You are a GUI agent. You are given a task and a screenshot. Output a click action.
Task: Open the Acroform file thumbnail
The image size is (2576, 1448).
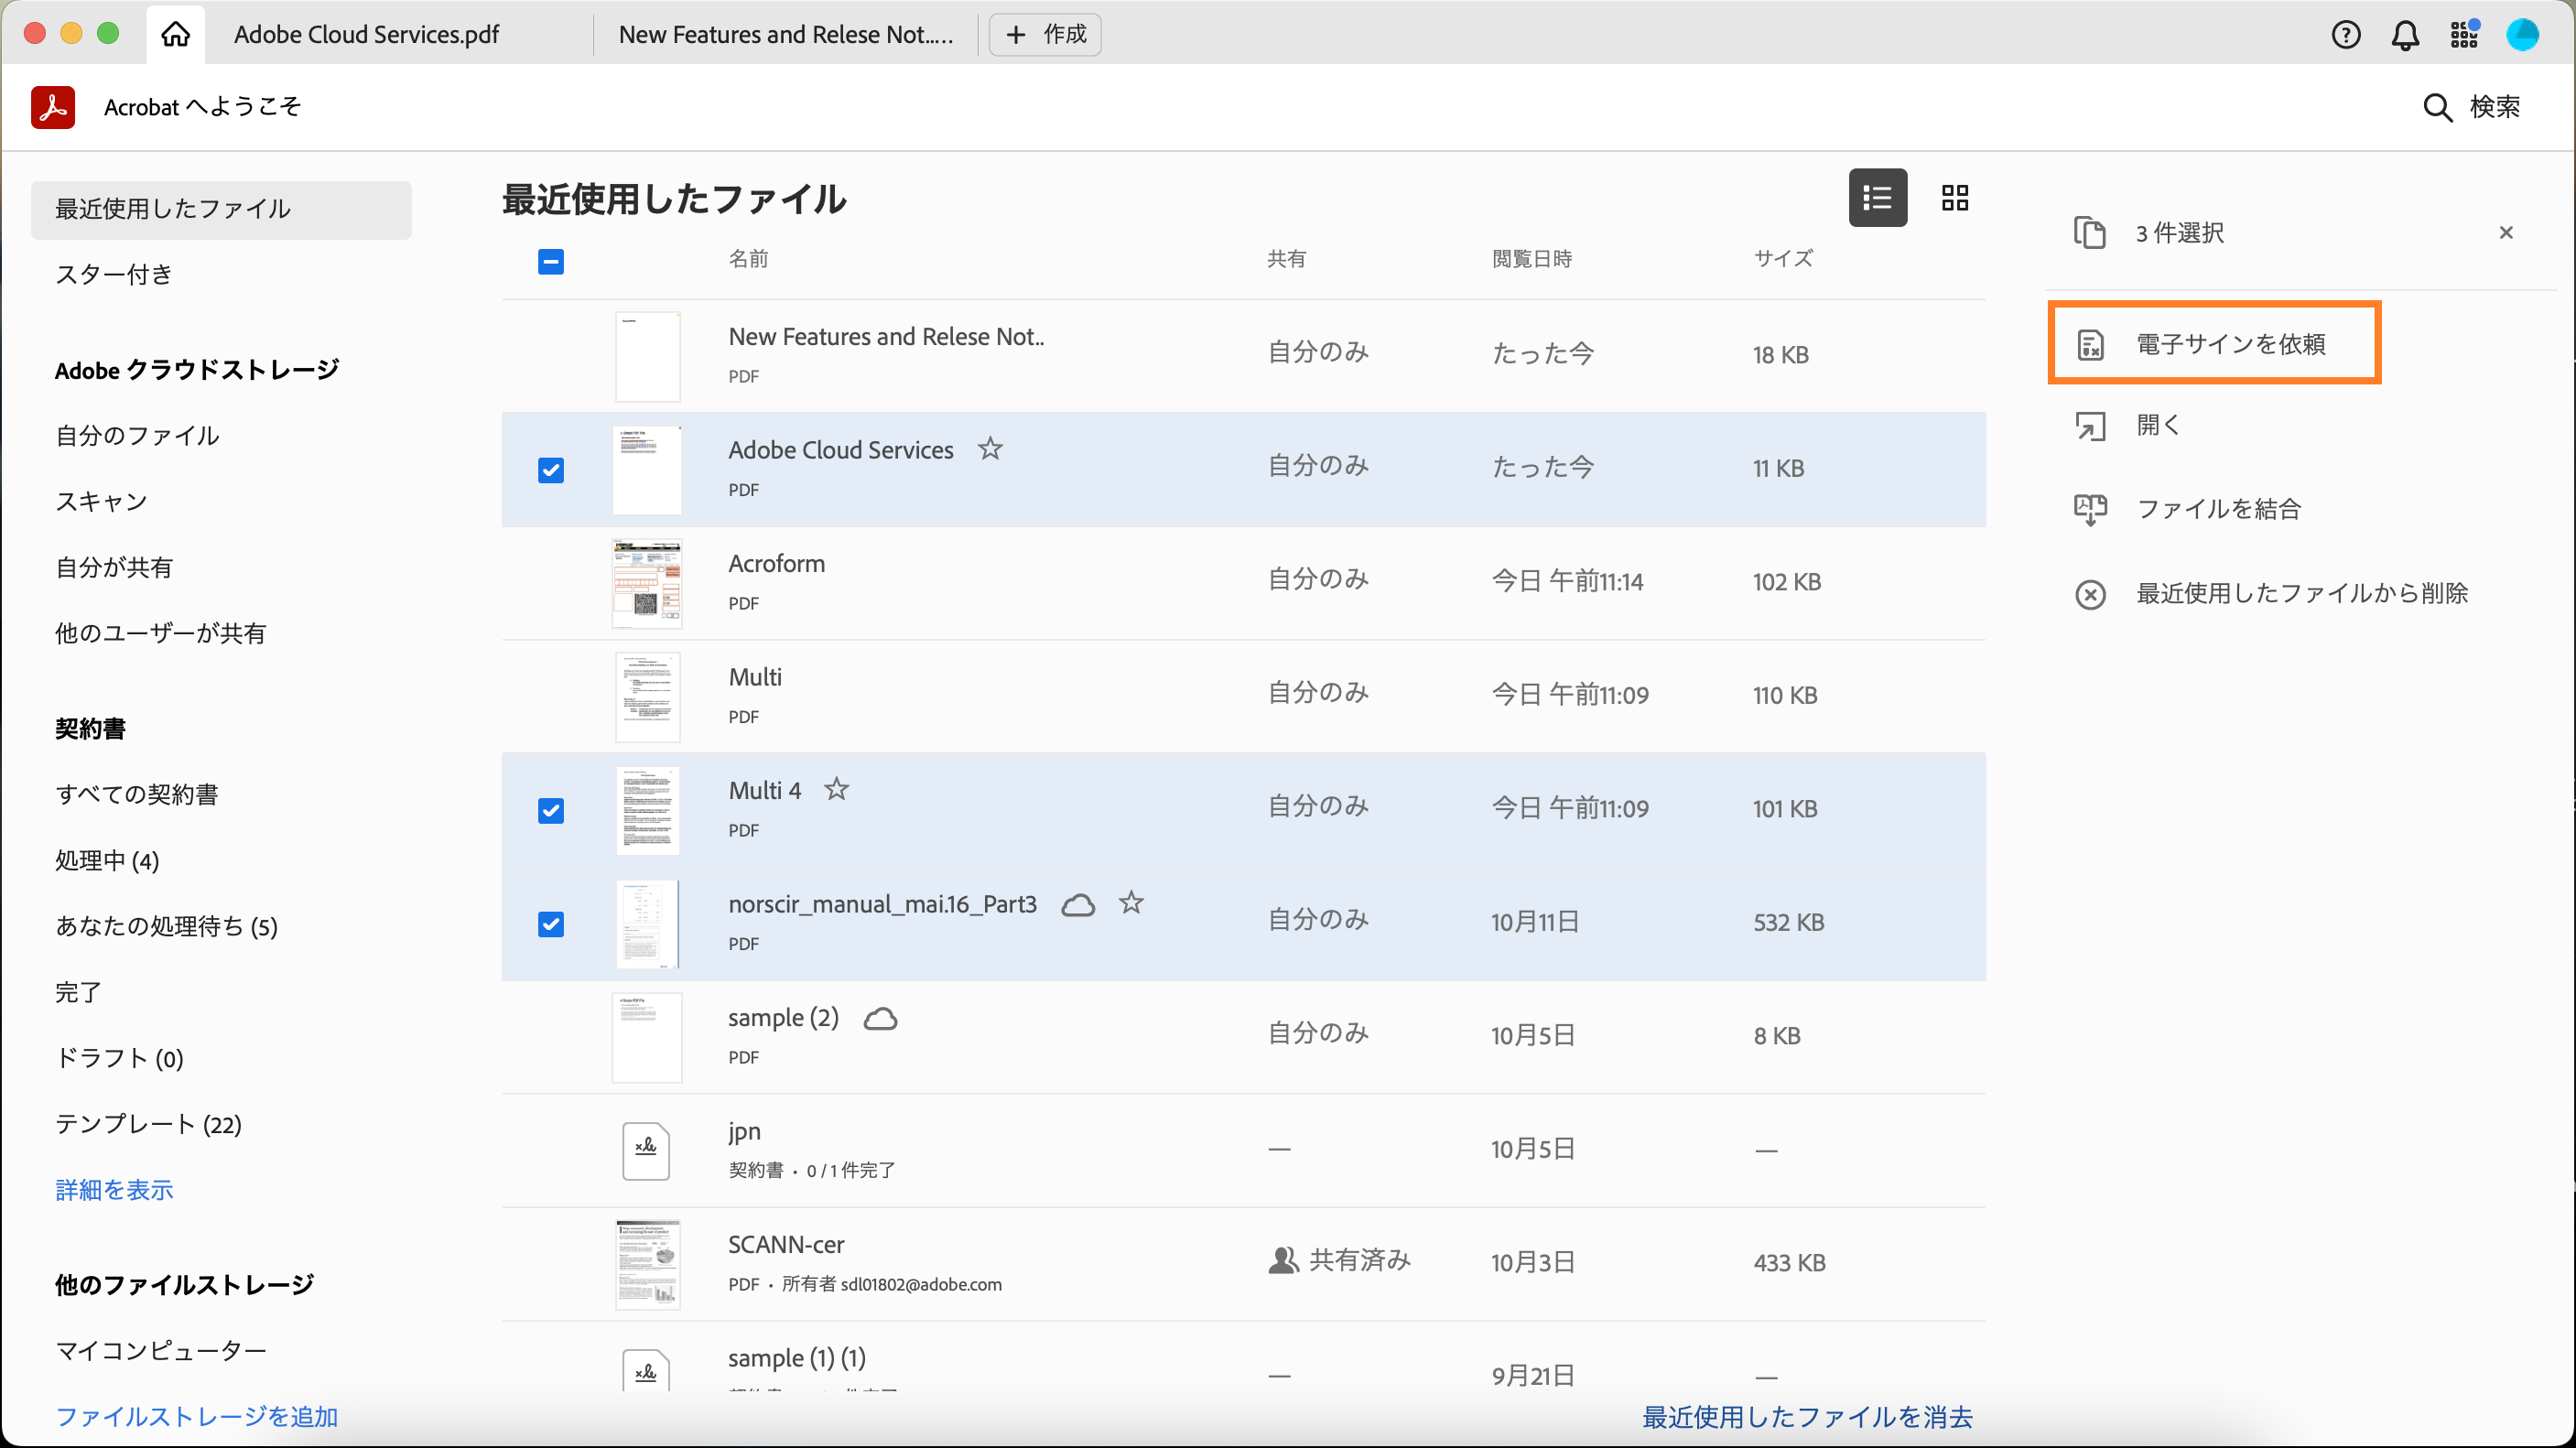647,583
